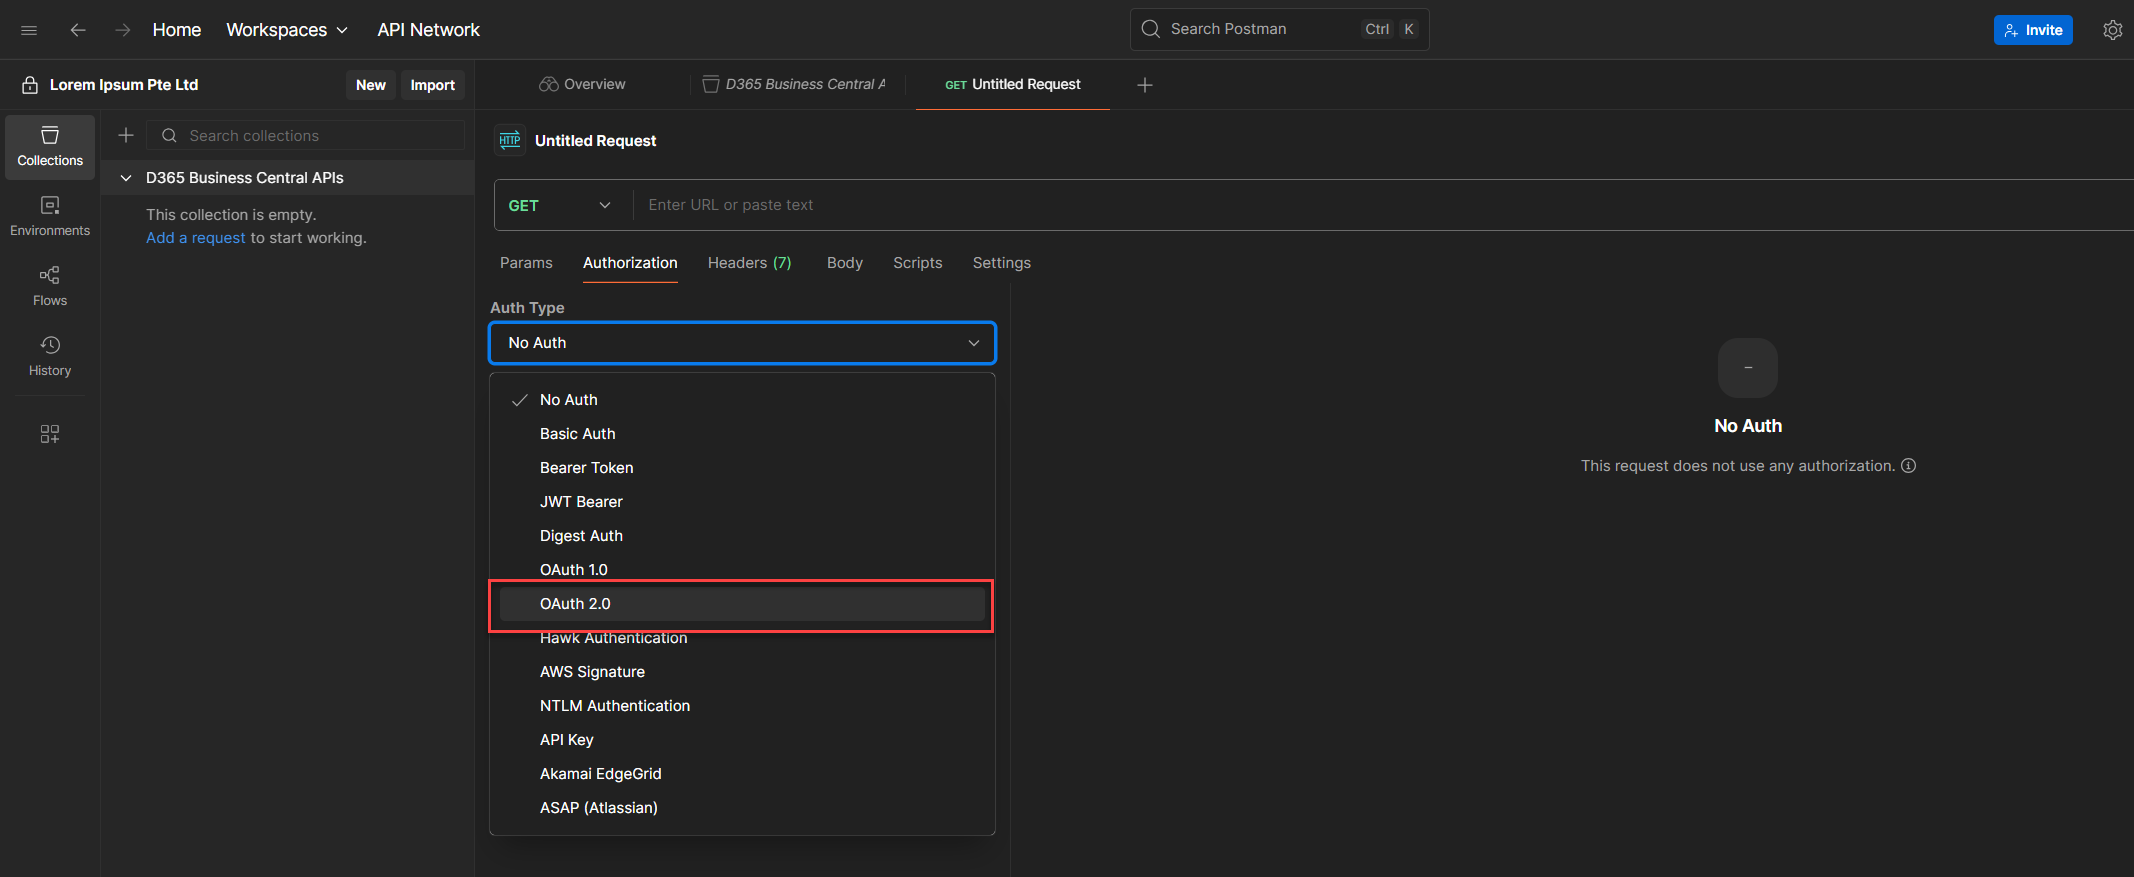Click the configure sidebar apps icon
This screenshot has height=877, width=2134.
[50, 434]
